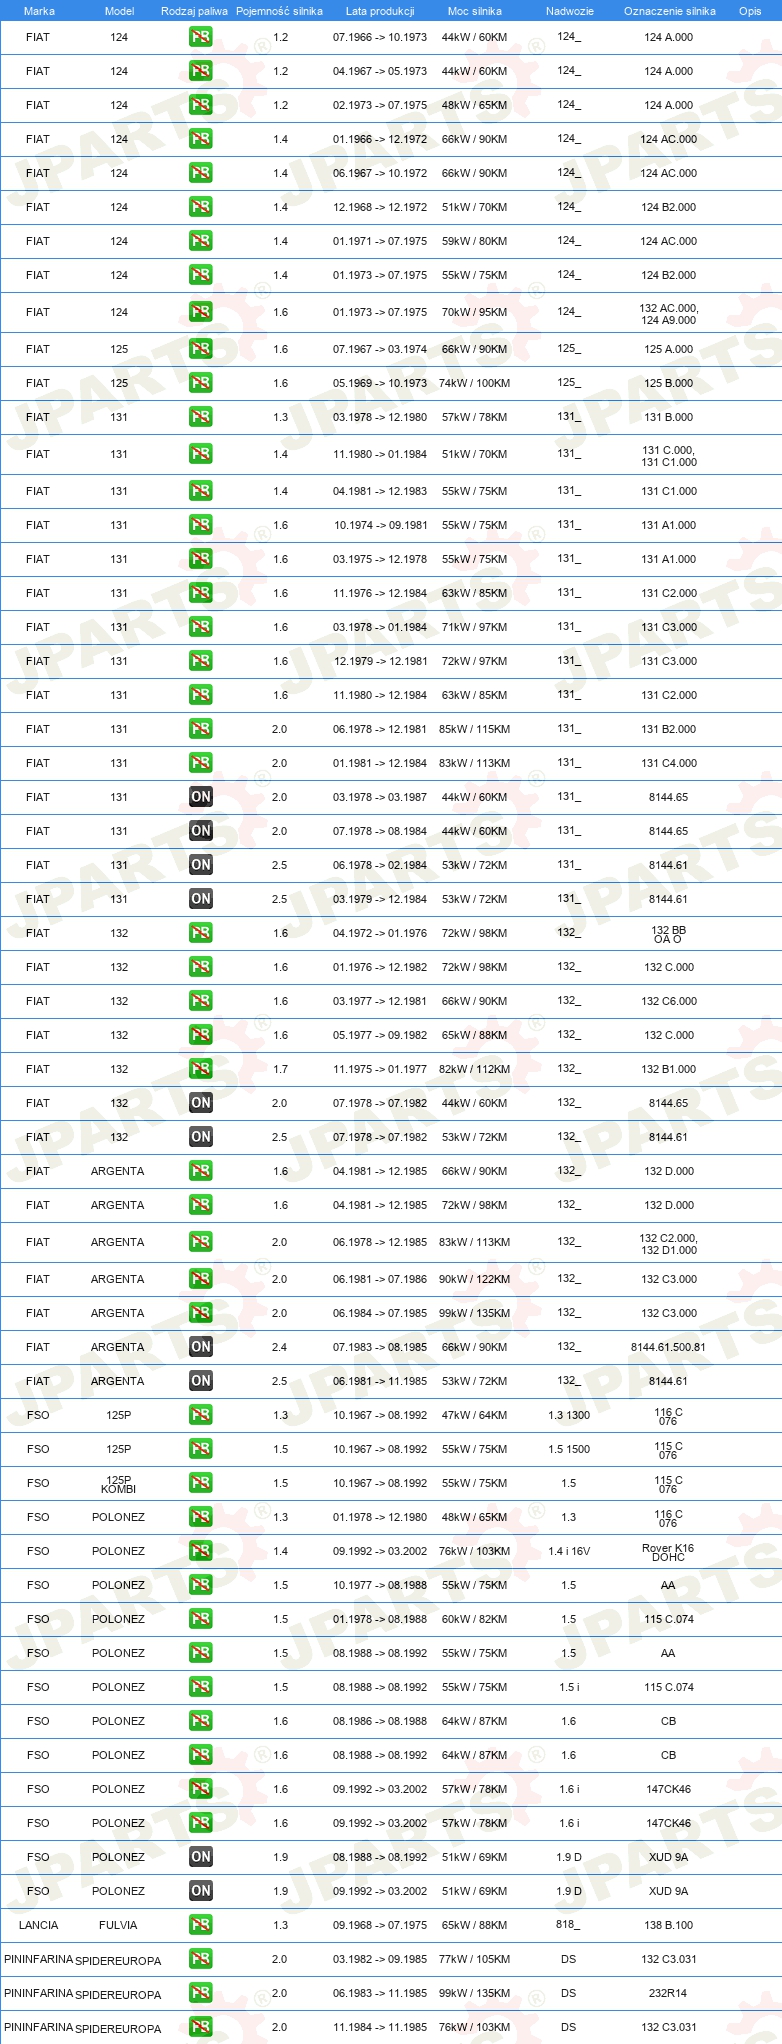Click the Nadwozie column header

pyautogui.click(x=569, y=11)
